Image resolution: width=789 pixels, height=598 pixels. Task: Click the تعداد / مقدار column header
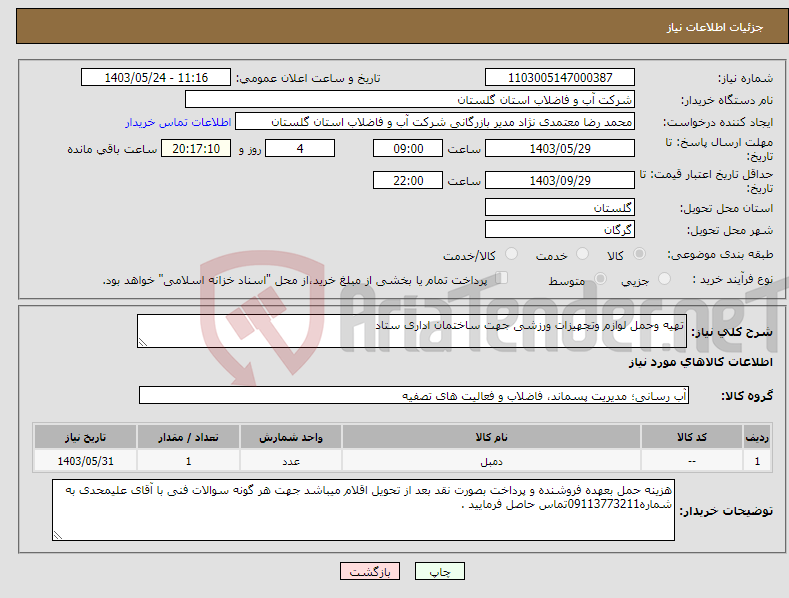pos(188,437)
